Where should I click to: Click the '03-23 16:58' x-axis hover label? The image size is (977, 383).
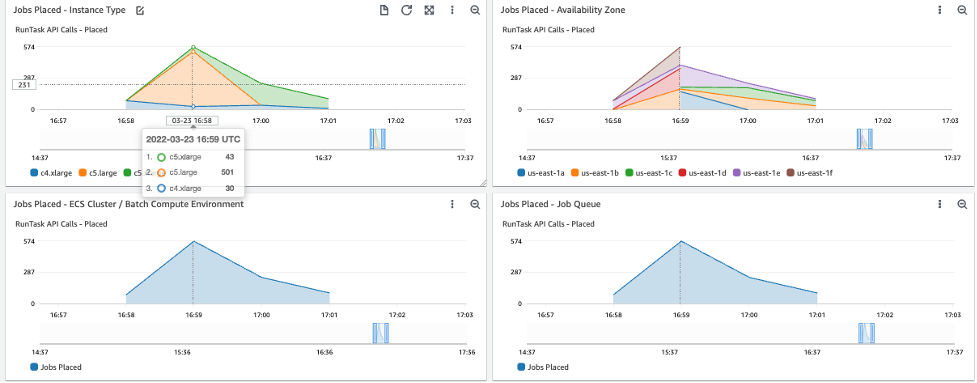click(192, 121)
